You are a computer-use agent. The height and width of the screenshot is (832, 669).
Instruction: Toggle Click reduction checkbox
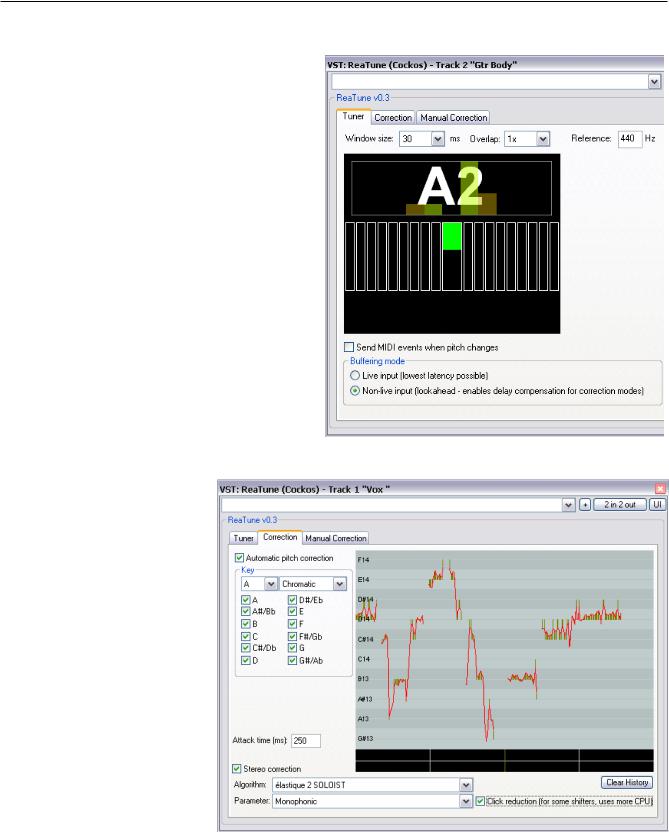point(480,801)
